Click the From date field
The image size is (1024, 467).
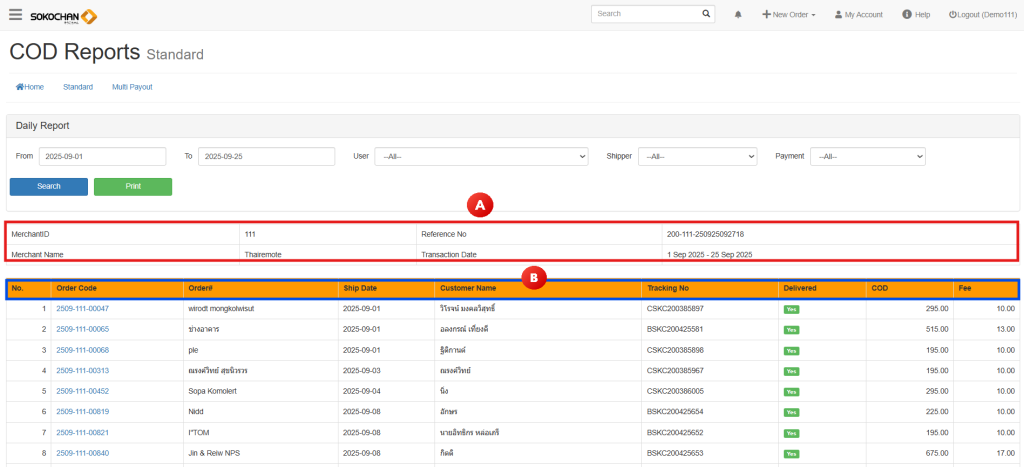(x=102, y=157)
